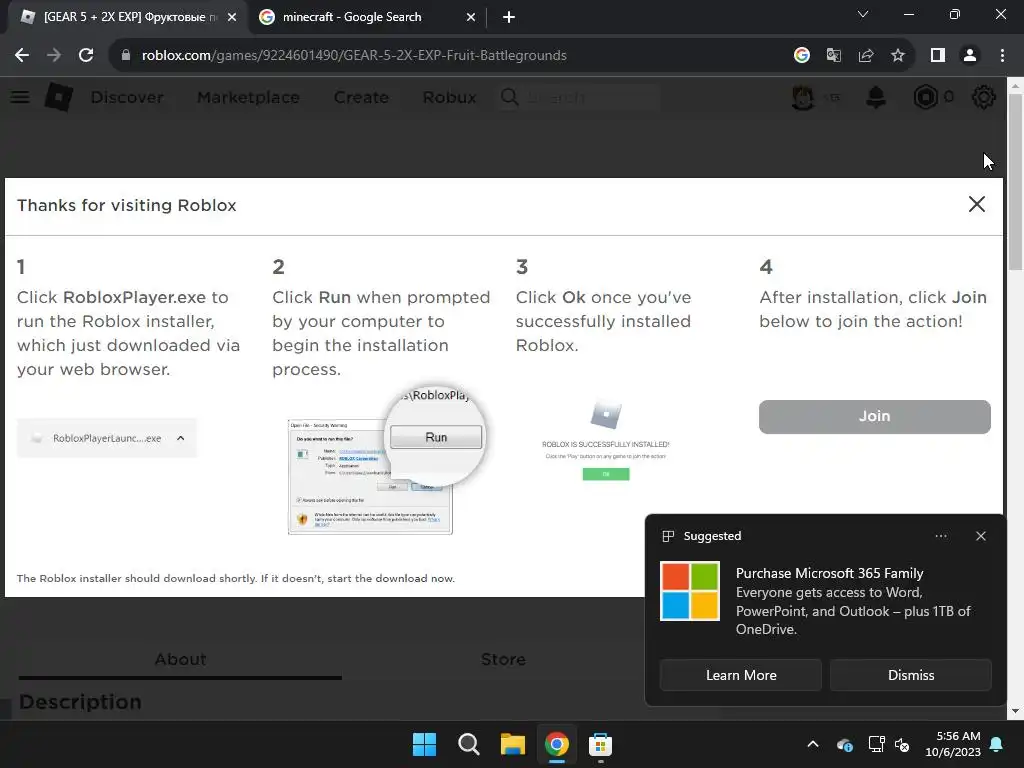Image resolution: width=1024 pixels, height=768 pixels.
Task: Close the GEAR 5 Roblox tab
Action: click(x=232, y=17)
